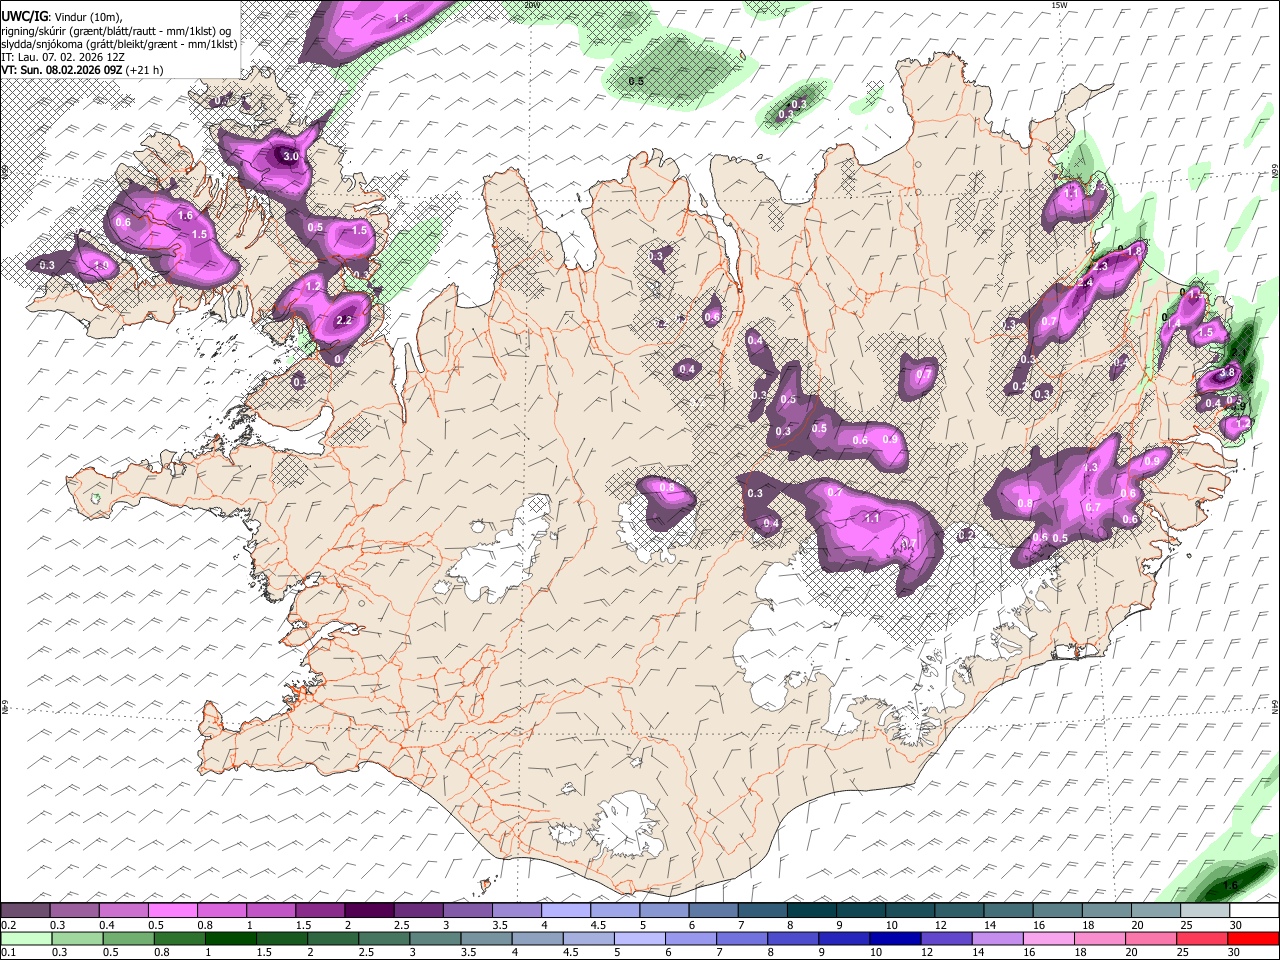Click the pale lavender swatch labeled 4 in the upper legend

(x=566, y=911)
